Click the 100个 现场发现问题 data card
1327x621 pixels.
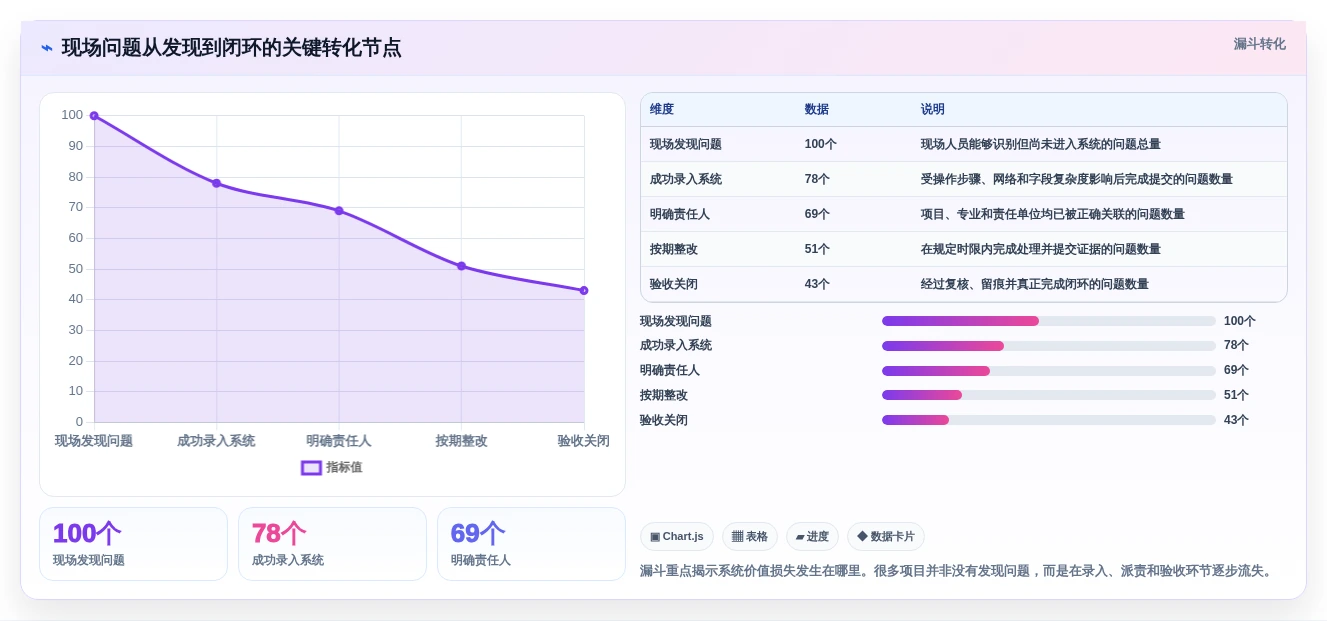133,544
